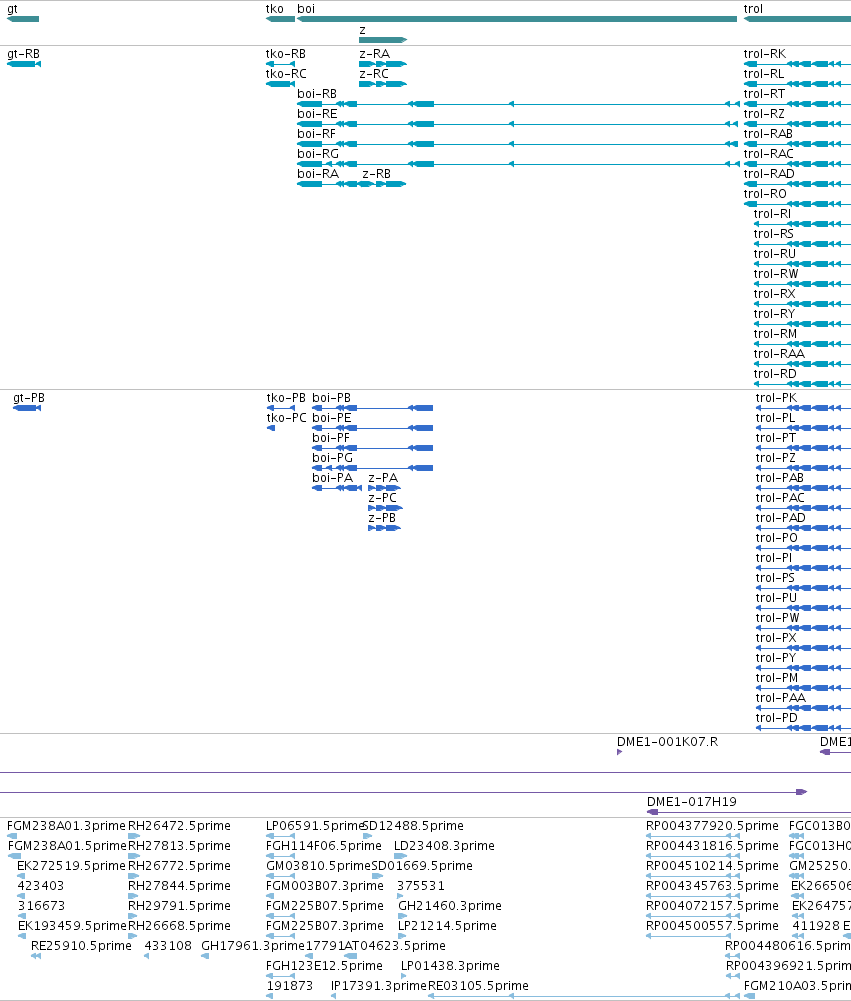The height and width of the screenshot is (1001, 851).
Task: Open transcript label trol-RO
Action: click(765, 193)
